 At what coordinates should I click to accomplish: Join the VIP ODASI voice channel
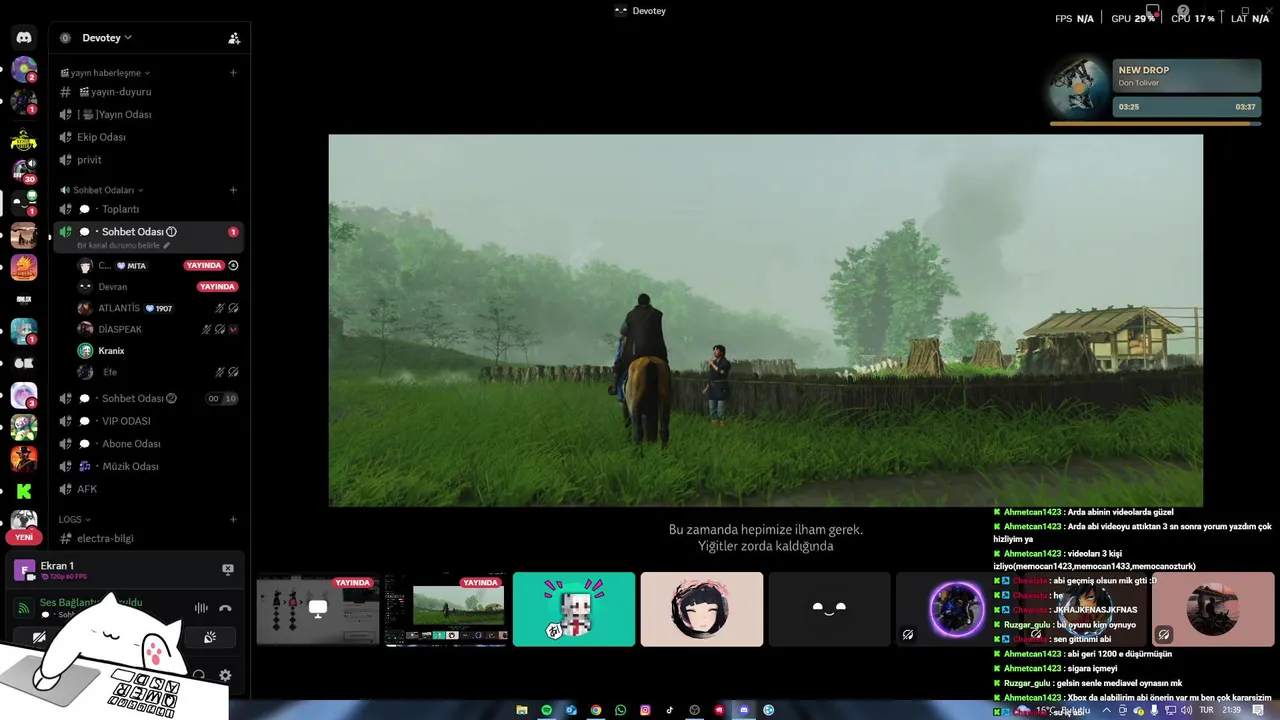point(148,421)
